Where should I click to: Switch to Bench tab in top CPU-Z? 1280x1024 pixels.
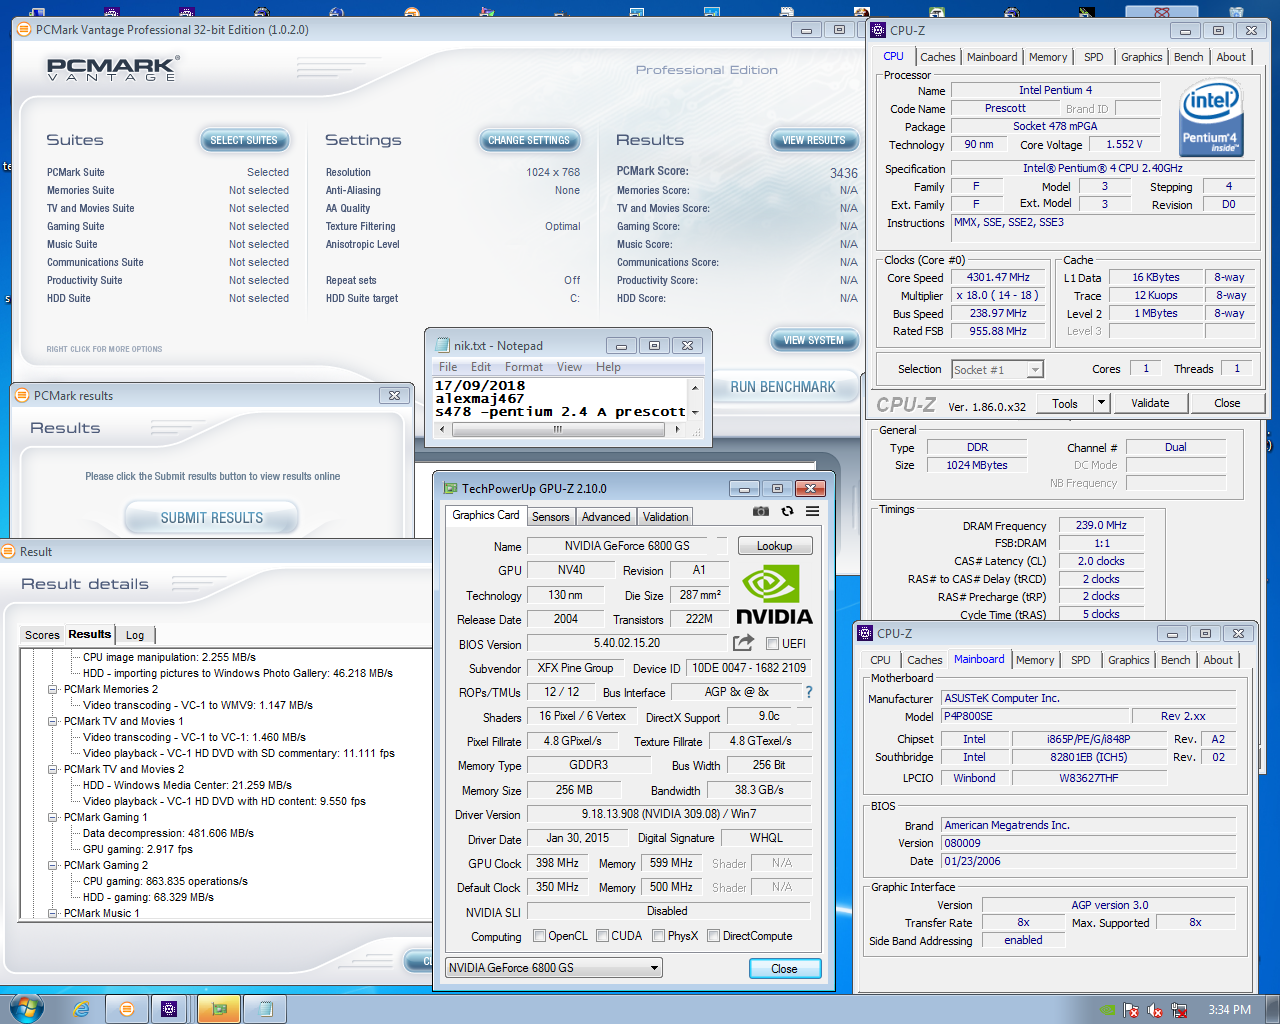pos(1188,57)
